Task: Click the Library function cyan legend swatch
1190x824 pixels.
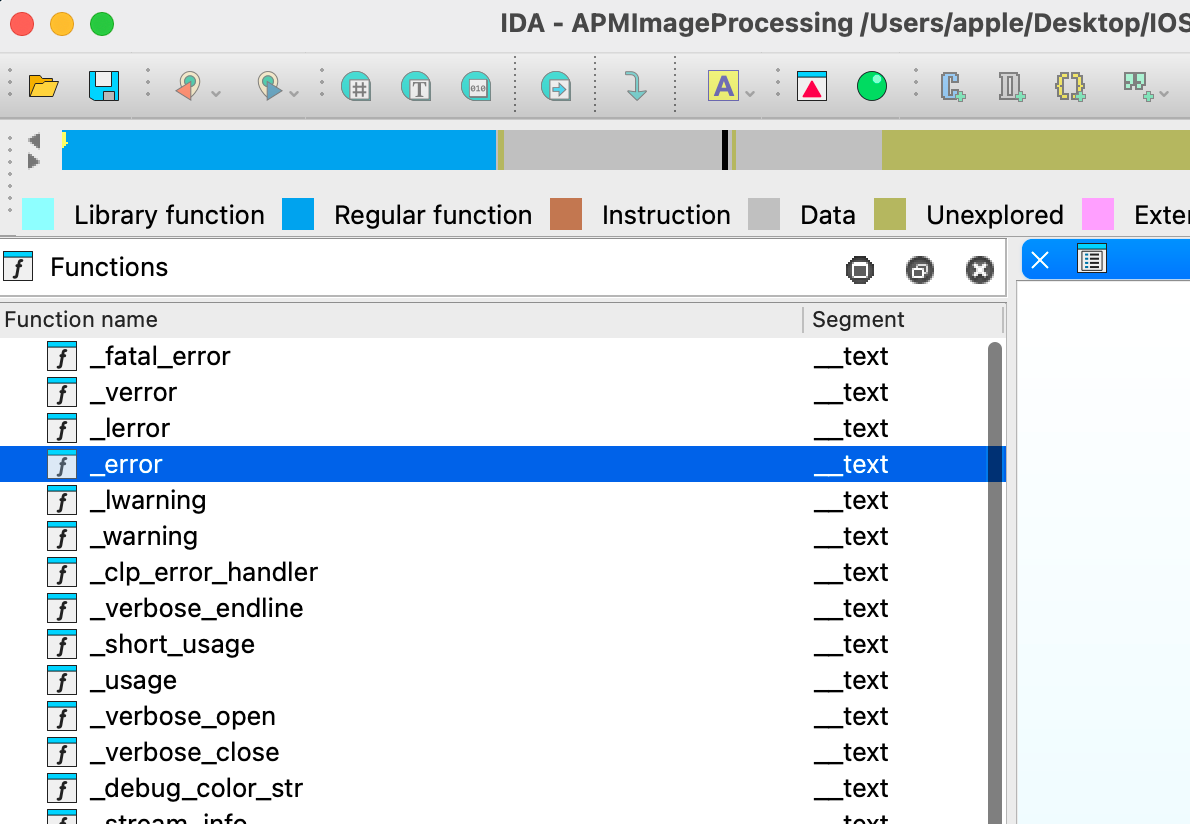Action: (x=38, y=214)
